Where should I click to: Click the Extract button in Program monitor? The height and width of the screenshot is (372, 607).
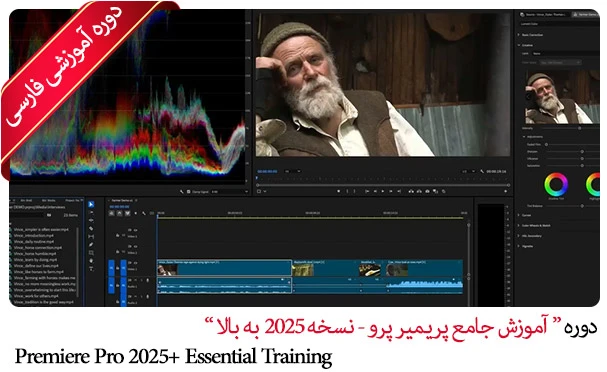[x=419, y=191]
